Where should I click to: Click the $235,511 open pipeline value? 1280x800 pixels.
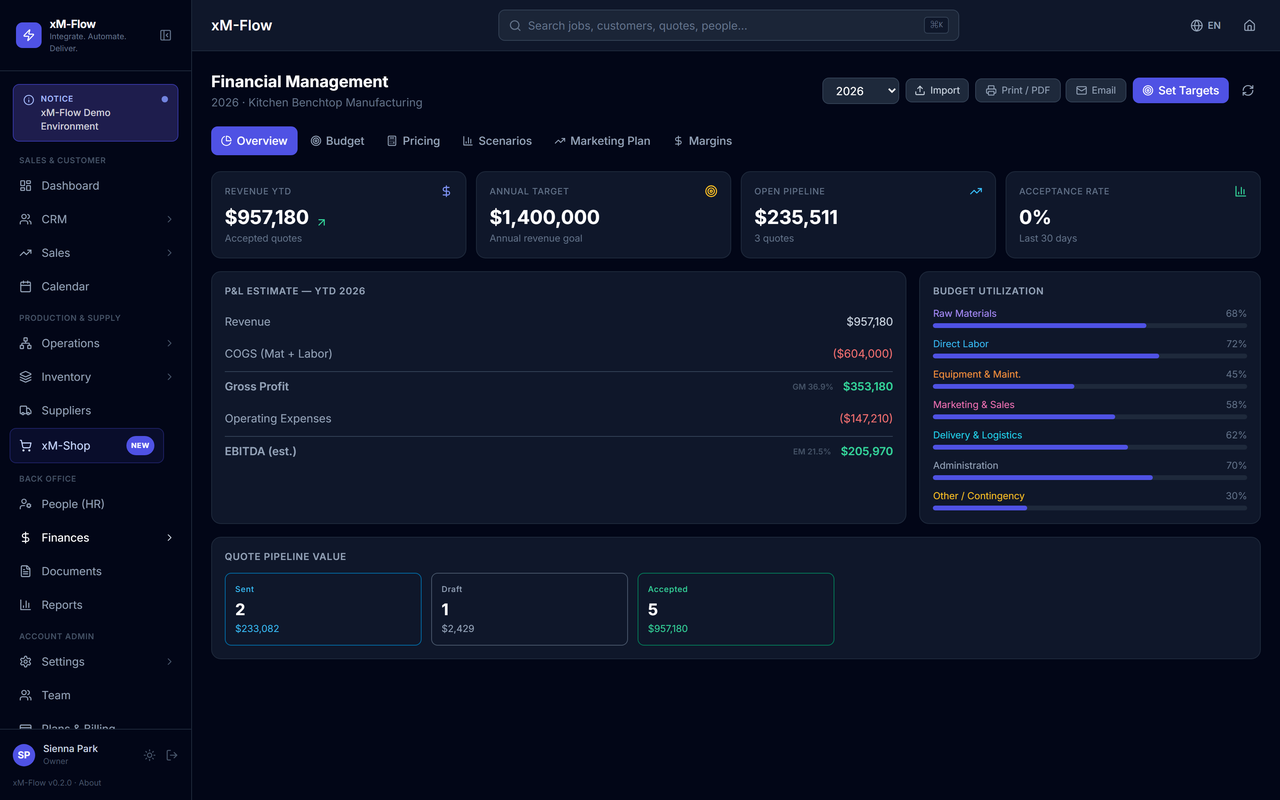(796, 217)
